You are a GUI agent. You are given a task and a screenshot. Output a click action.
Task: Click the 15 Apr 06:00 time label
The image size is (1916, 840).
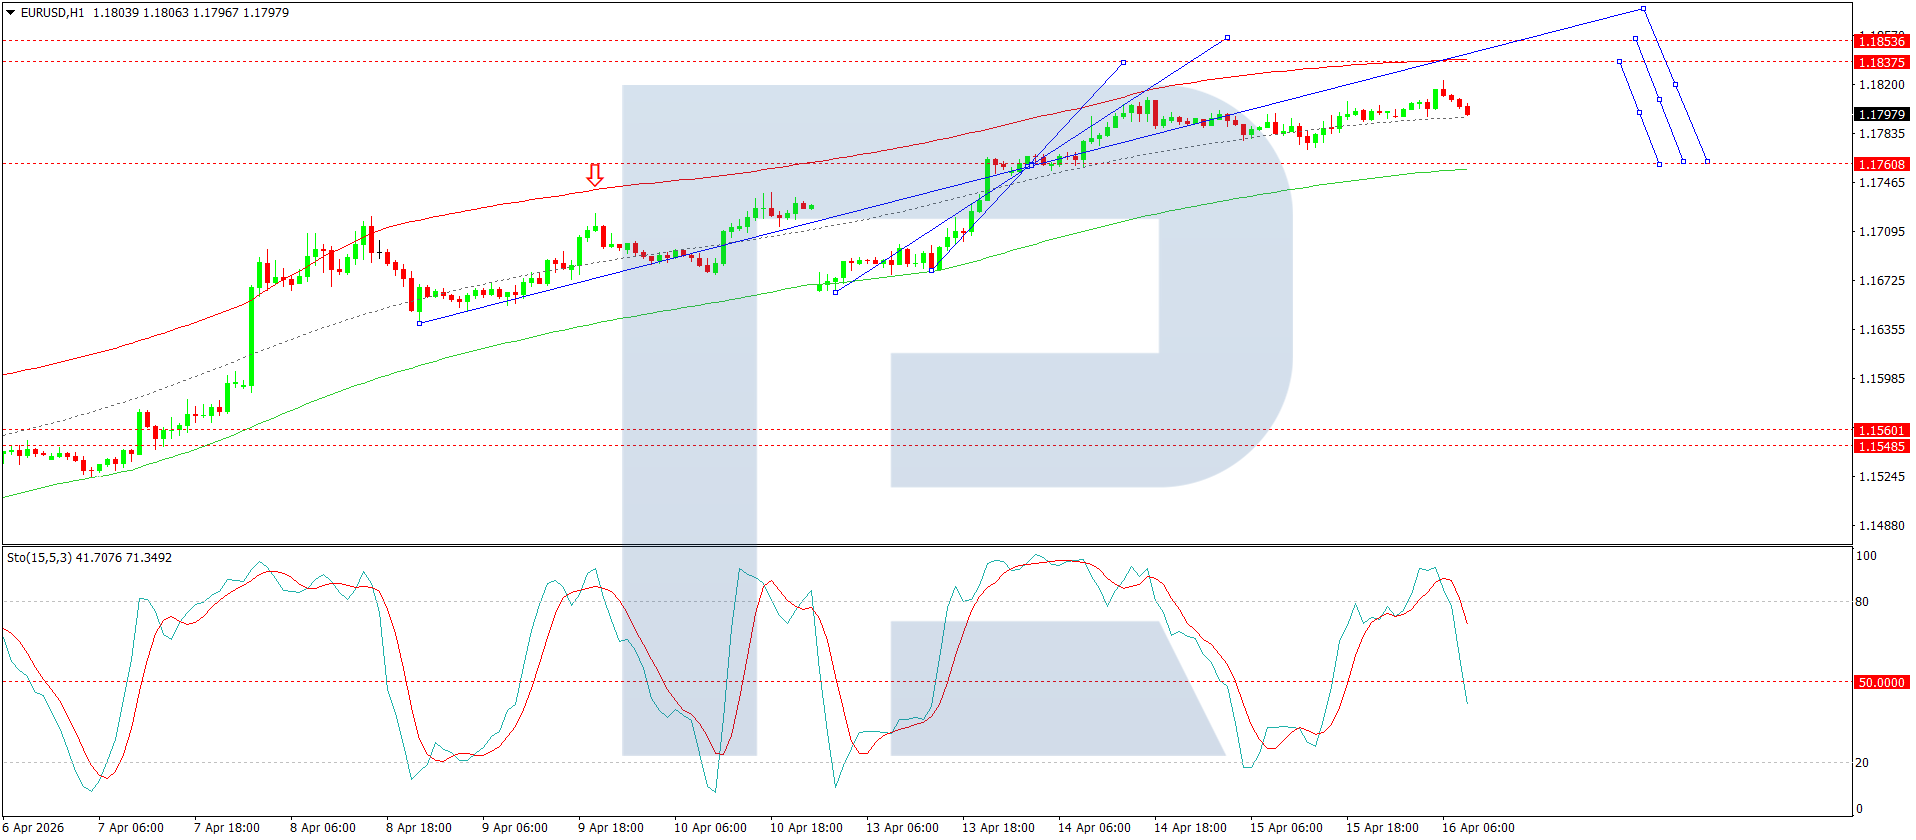click(x=1286, y=828)
